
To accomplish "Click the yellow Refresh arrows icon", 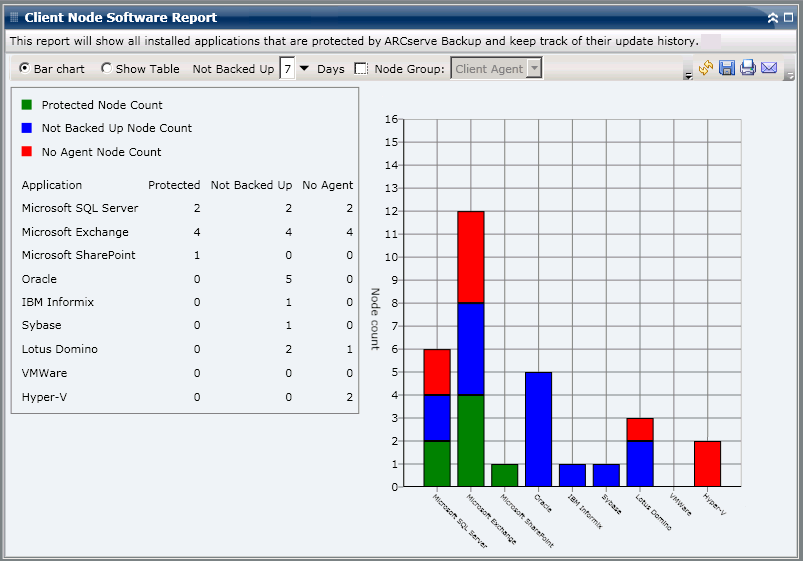I will pyautogui.click(x=706, y=68).
